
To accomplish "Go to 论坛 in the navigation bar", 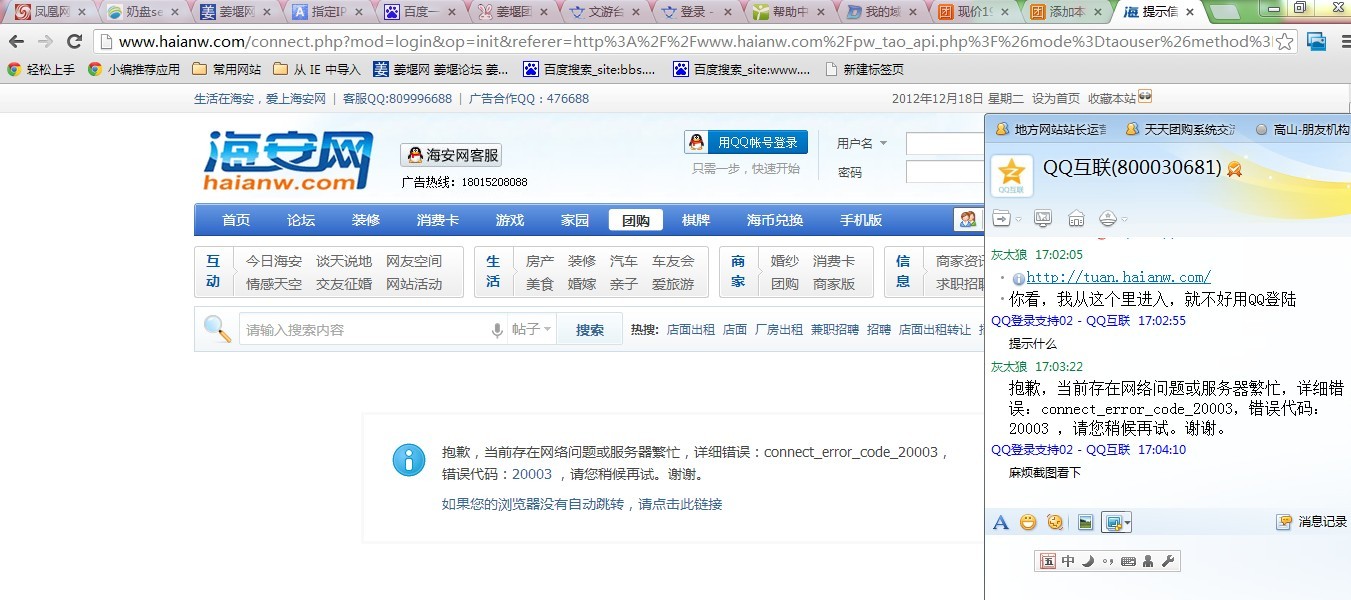I will [x=301, y=220].
